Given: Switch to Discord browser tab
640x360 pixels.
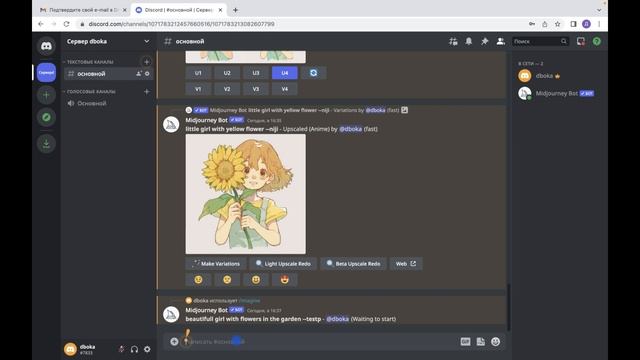Looking at the screenshot, I should (x=180, y=10).
